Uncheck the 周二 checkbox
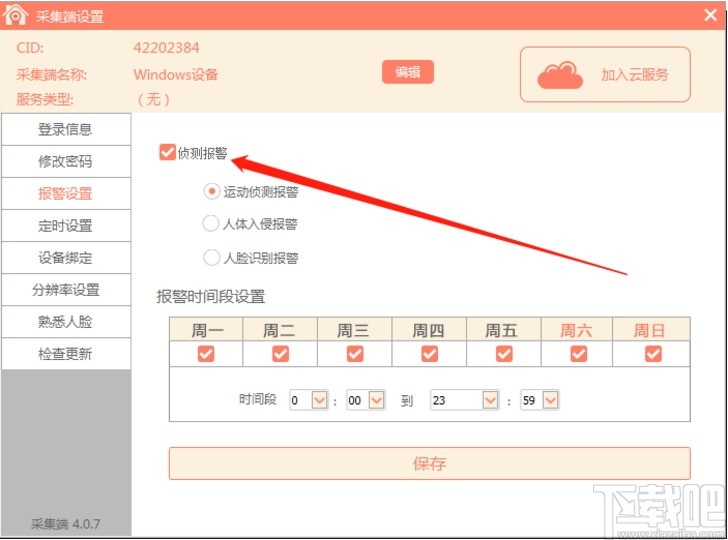 point(280,354)
